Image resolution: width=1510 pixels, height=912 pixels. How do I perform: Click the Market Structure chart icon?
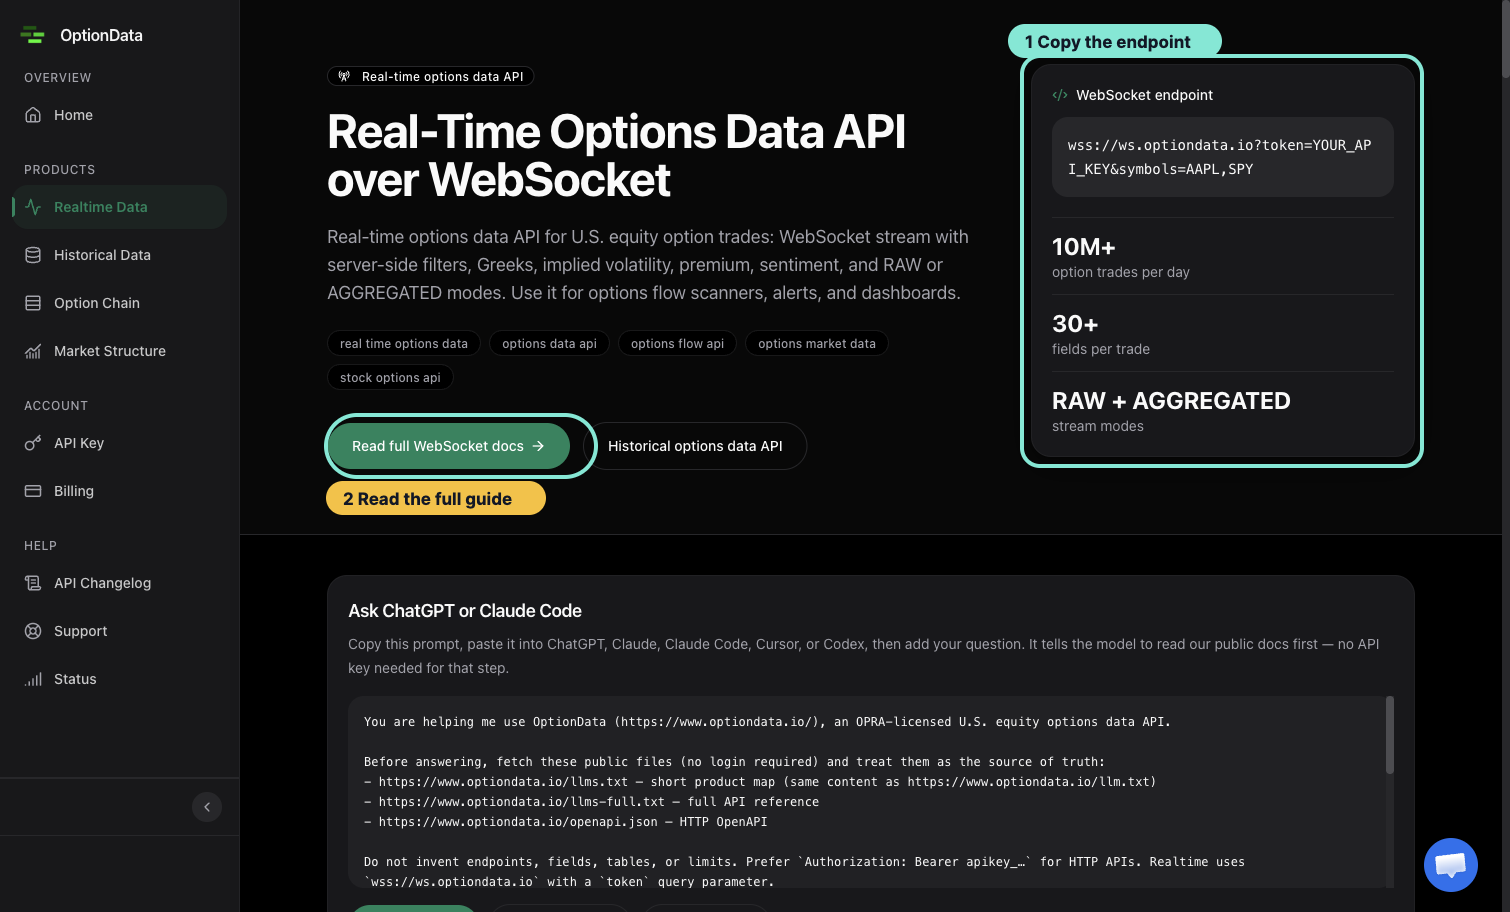pos(33,351)
